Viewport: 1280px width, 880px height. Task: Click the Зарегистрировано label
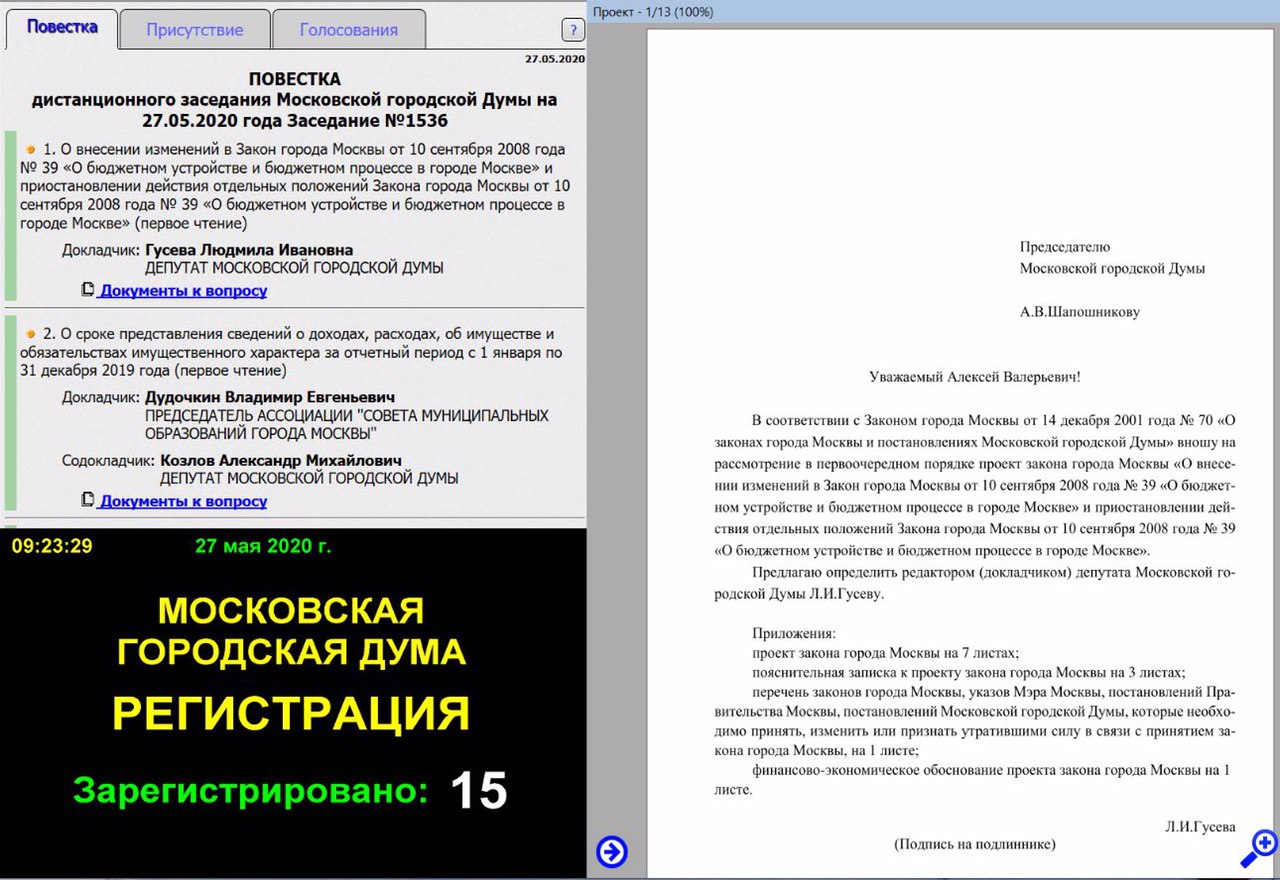(250, 791)
